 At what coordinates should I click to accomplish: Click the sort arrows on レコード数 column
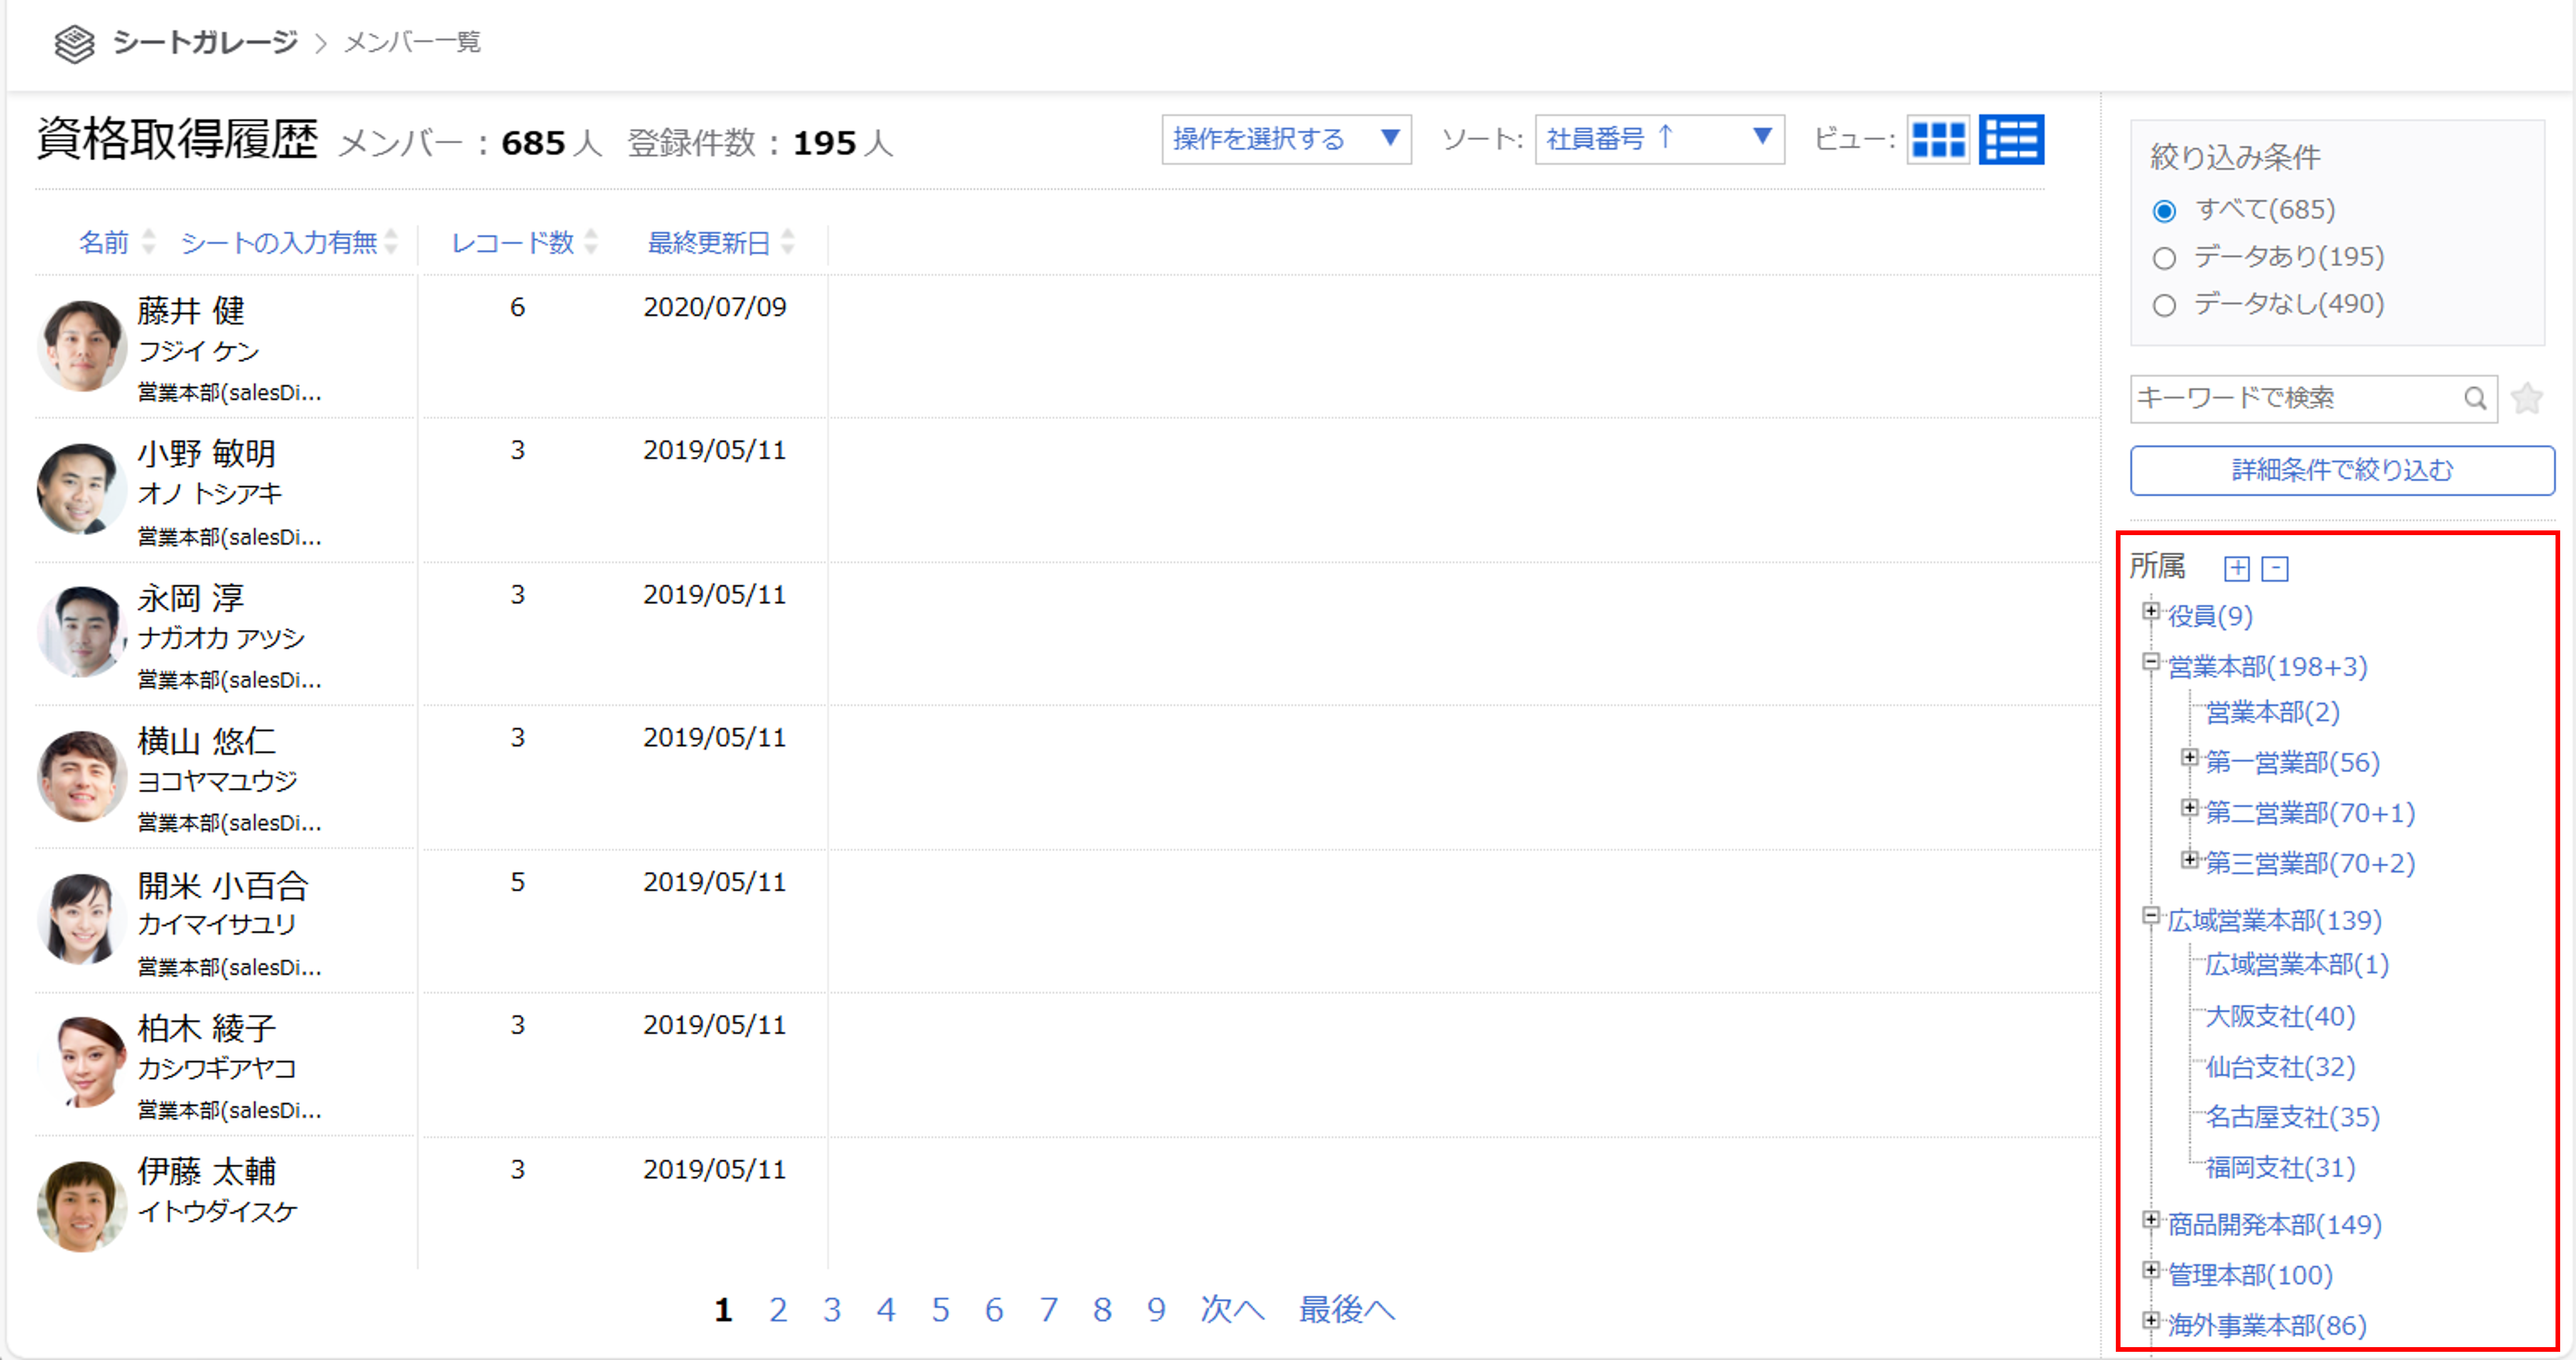click(591, 242)
